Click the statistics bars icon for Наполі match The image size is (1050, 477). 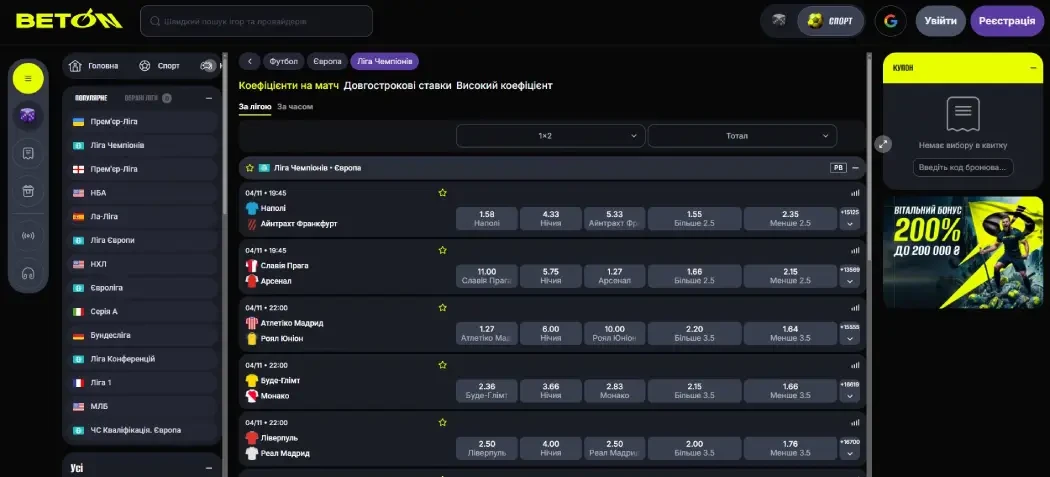855,193
